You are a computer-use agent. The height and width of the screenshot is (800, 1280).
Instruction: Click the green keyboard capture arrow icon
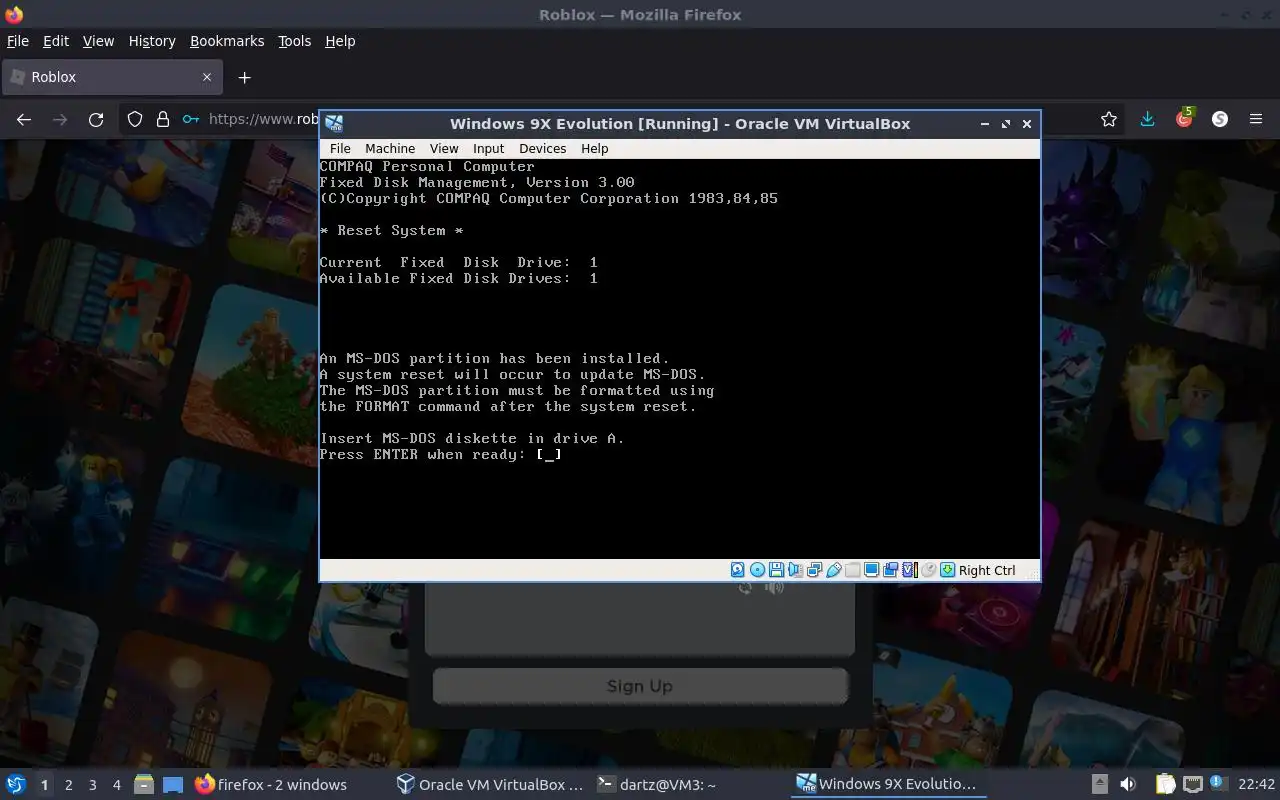click(947, 570)
